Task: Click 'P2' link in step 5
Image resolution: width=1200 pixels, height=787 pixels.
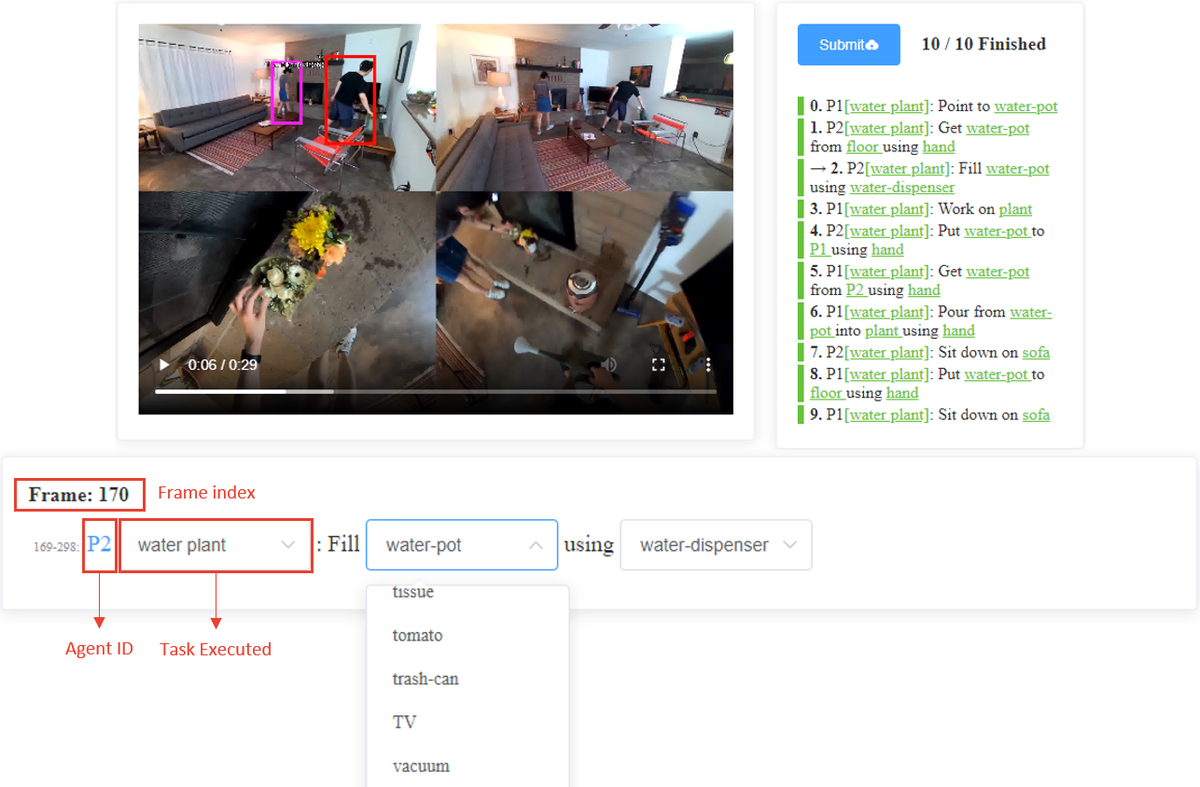Action: (856, 290)
